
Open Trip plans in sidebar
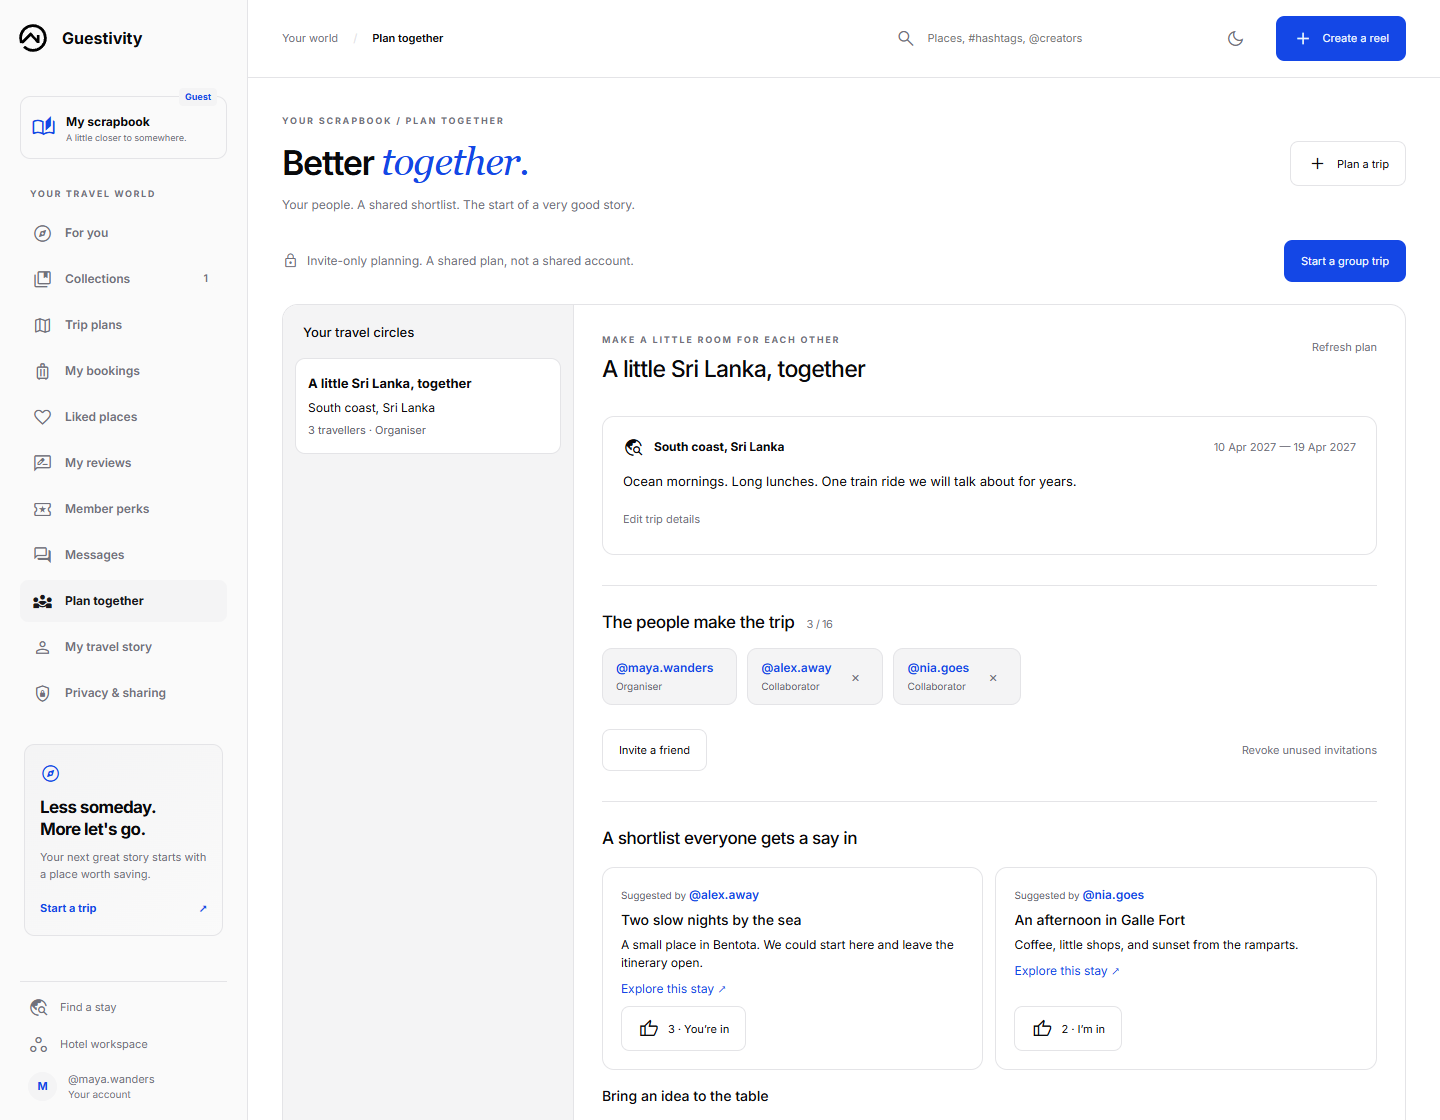click(x=123, y=325)
